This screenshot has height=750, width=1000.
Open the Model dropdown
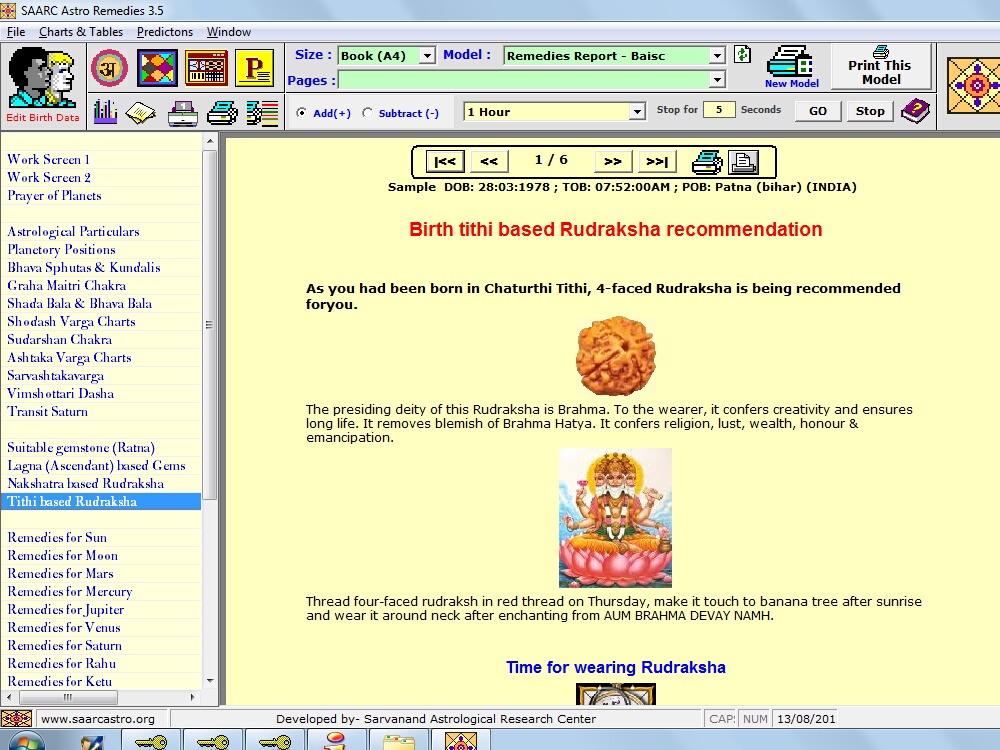(x=717, y=56)
